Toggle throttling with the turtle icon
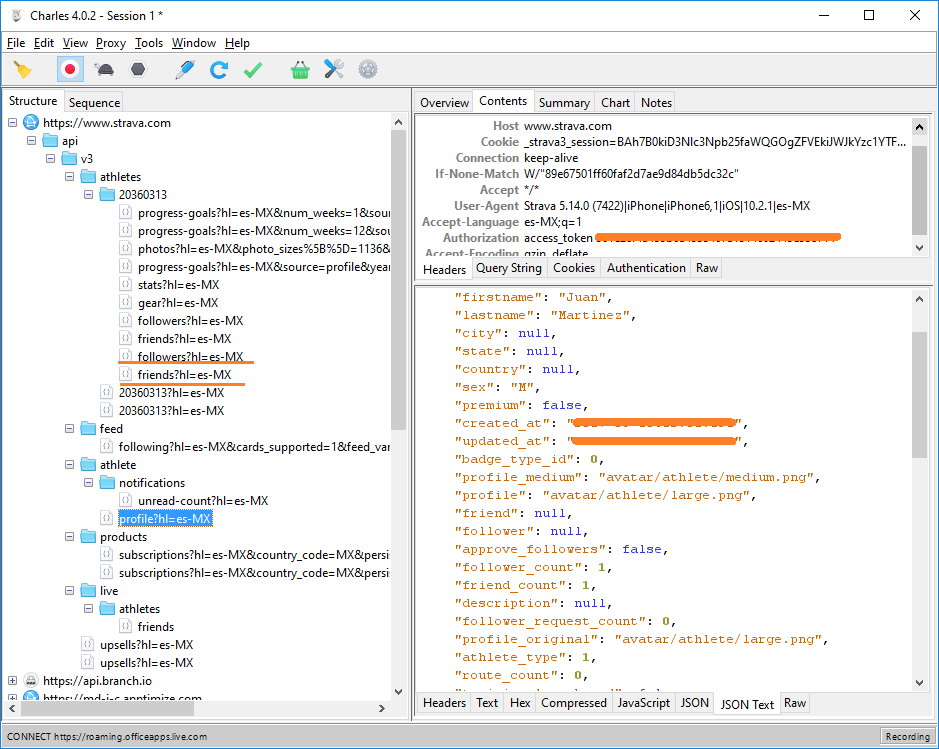Screen dimensions: 939x749 [104, 70]
